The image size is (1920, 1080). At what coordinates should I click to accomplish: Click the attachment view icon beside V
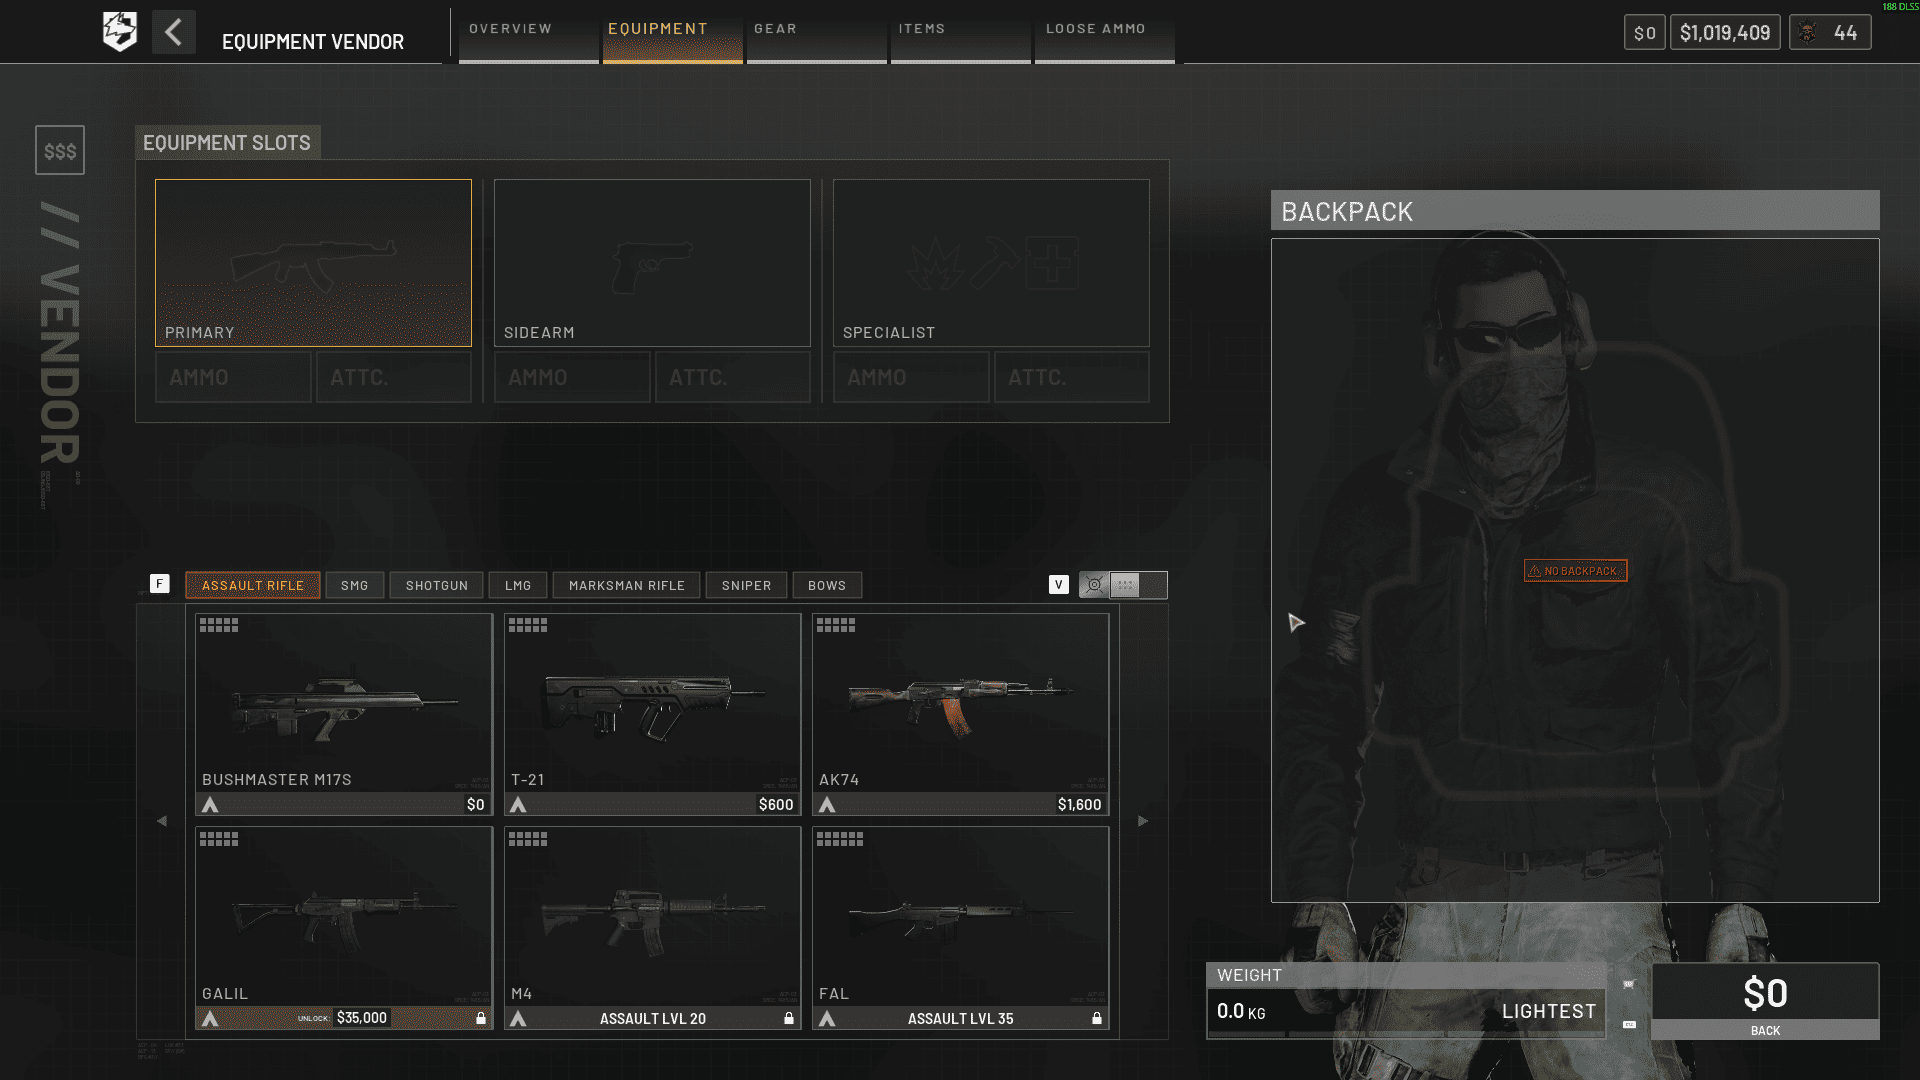pyautogui.click(x=1094, y=585)
